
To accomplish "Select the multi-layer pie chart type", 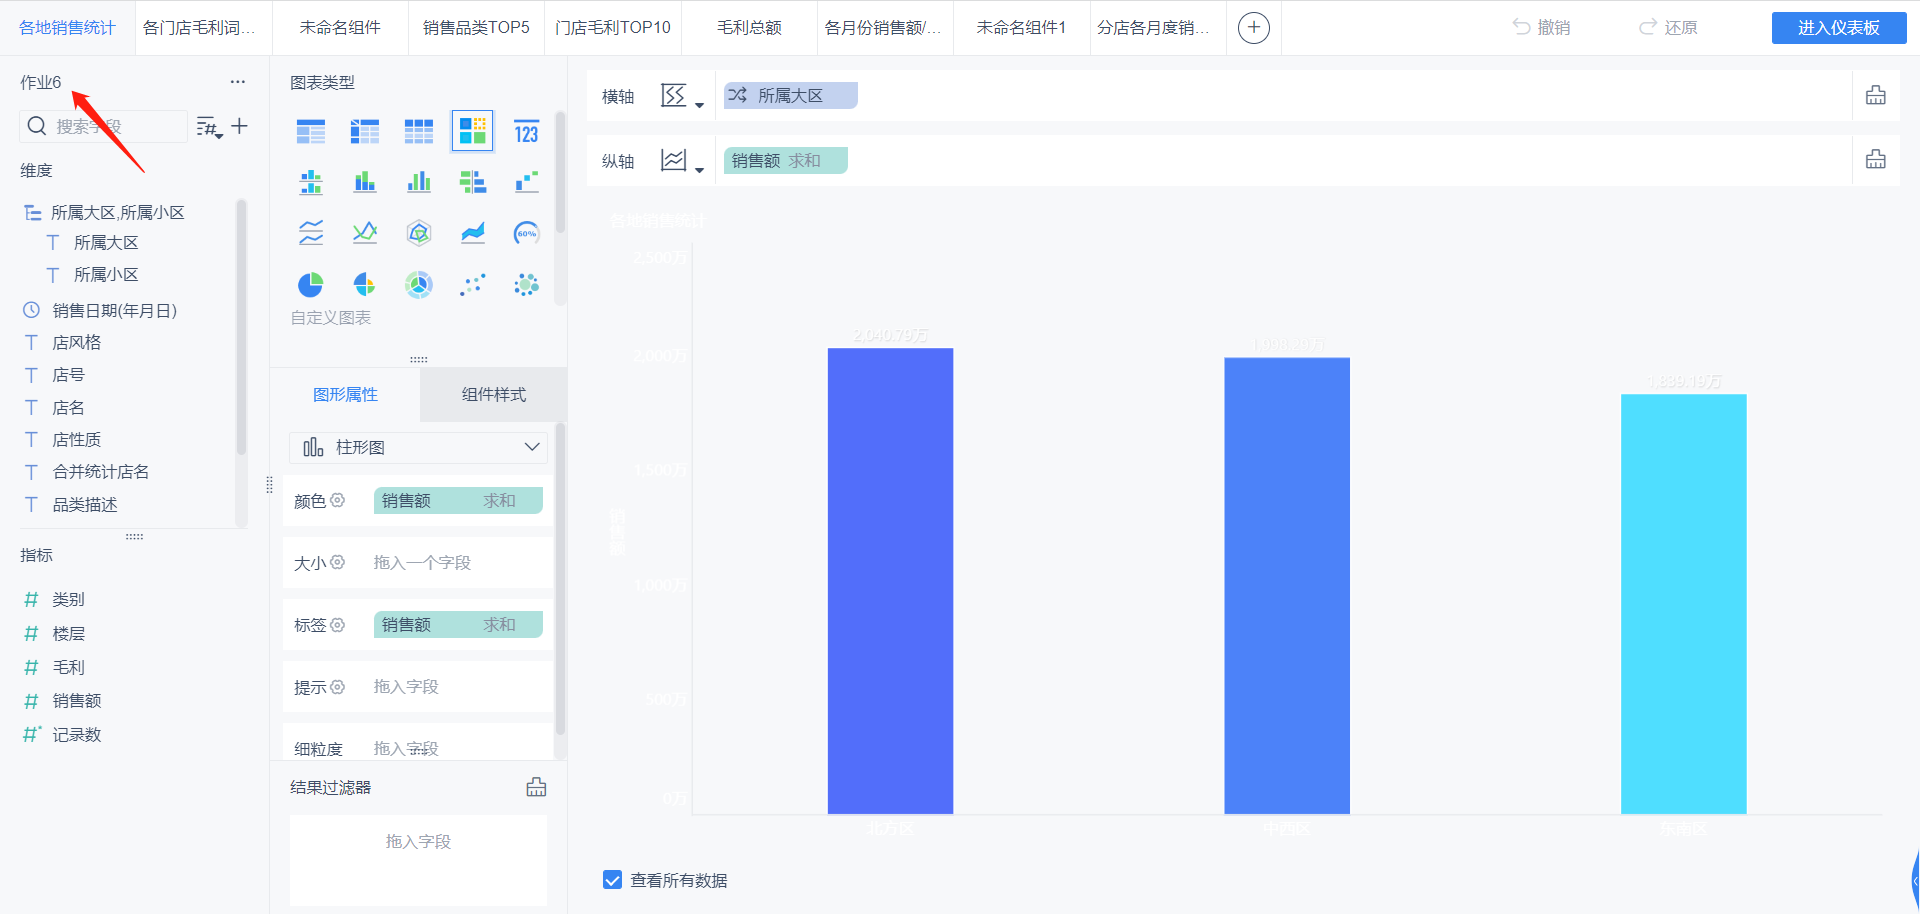I will 419,285.
